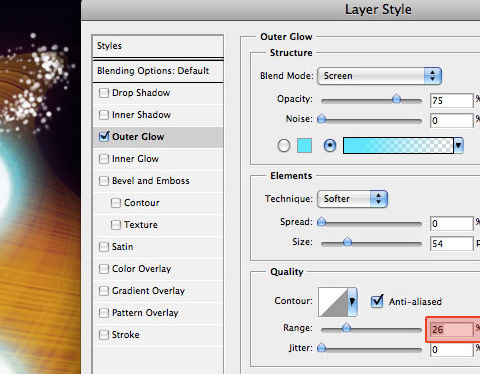
Task: Uncheck the Outer Glow checkbox
Action: tap(104, 136)
